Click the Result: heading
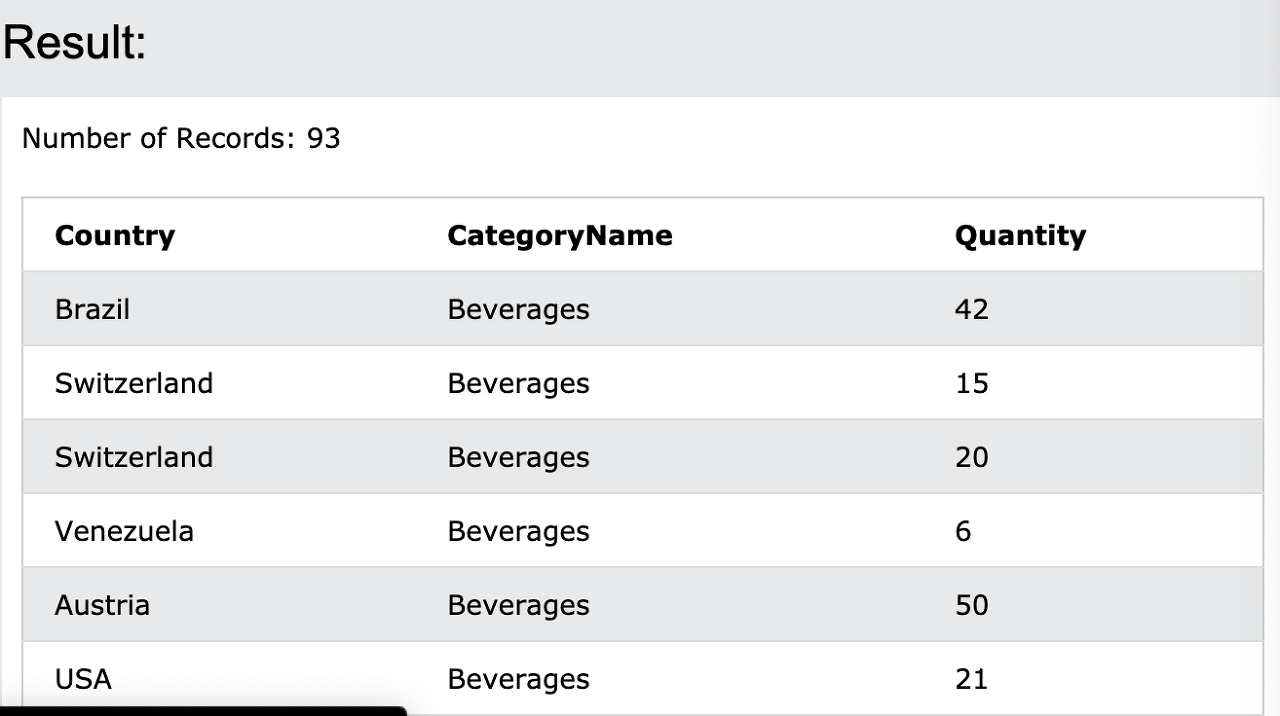 (x=75, y=43)
